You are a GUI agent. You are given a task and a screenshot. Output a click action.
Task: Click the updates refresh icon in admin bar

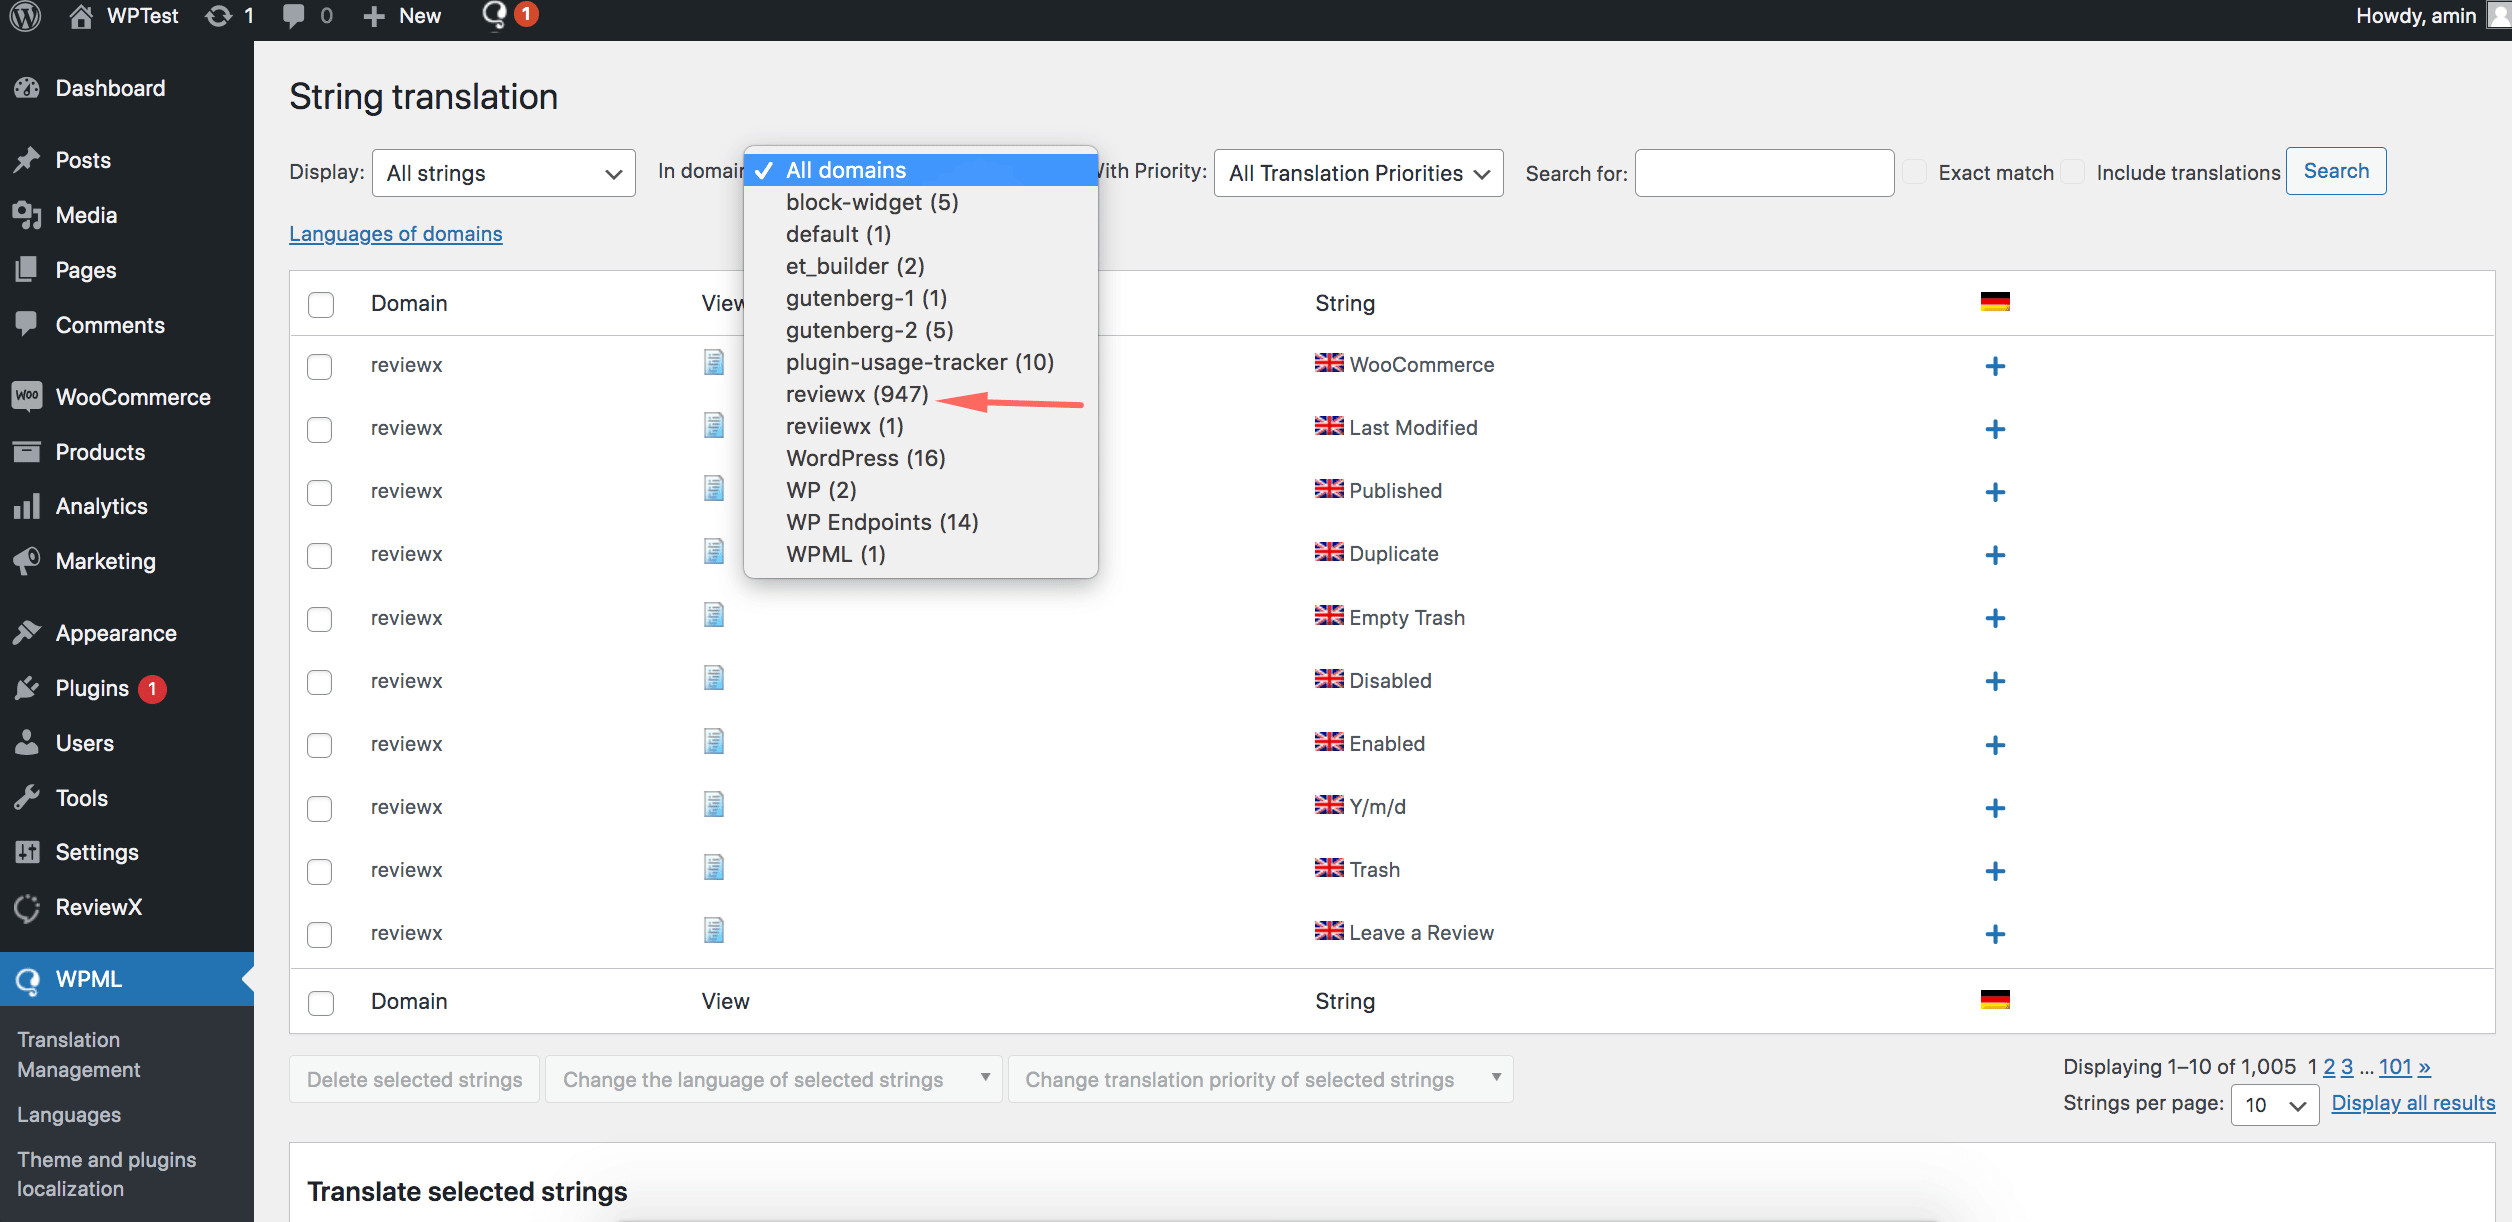coord(218,16)
